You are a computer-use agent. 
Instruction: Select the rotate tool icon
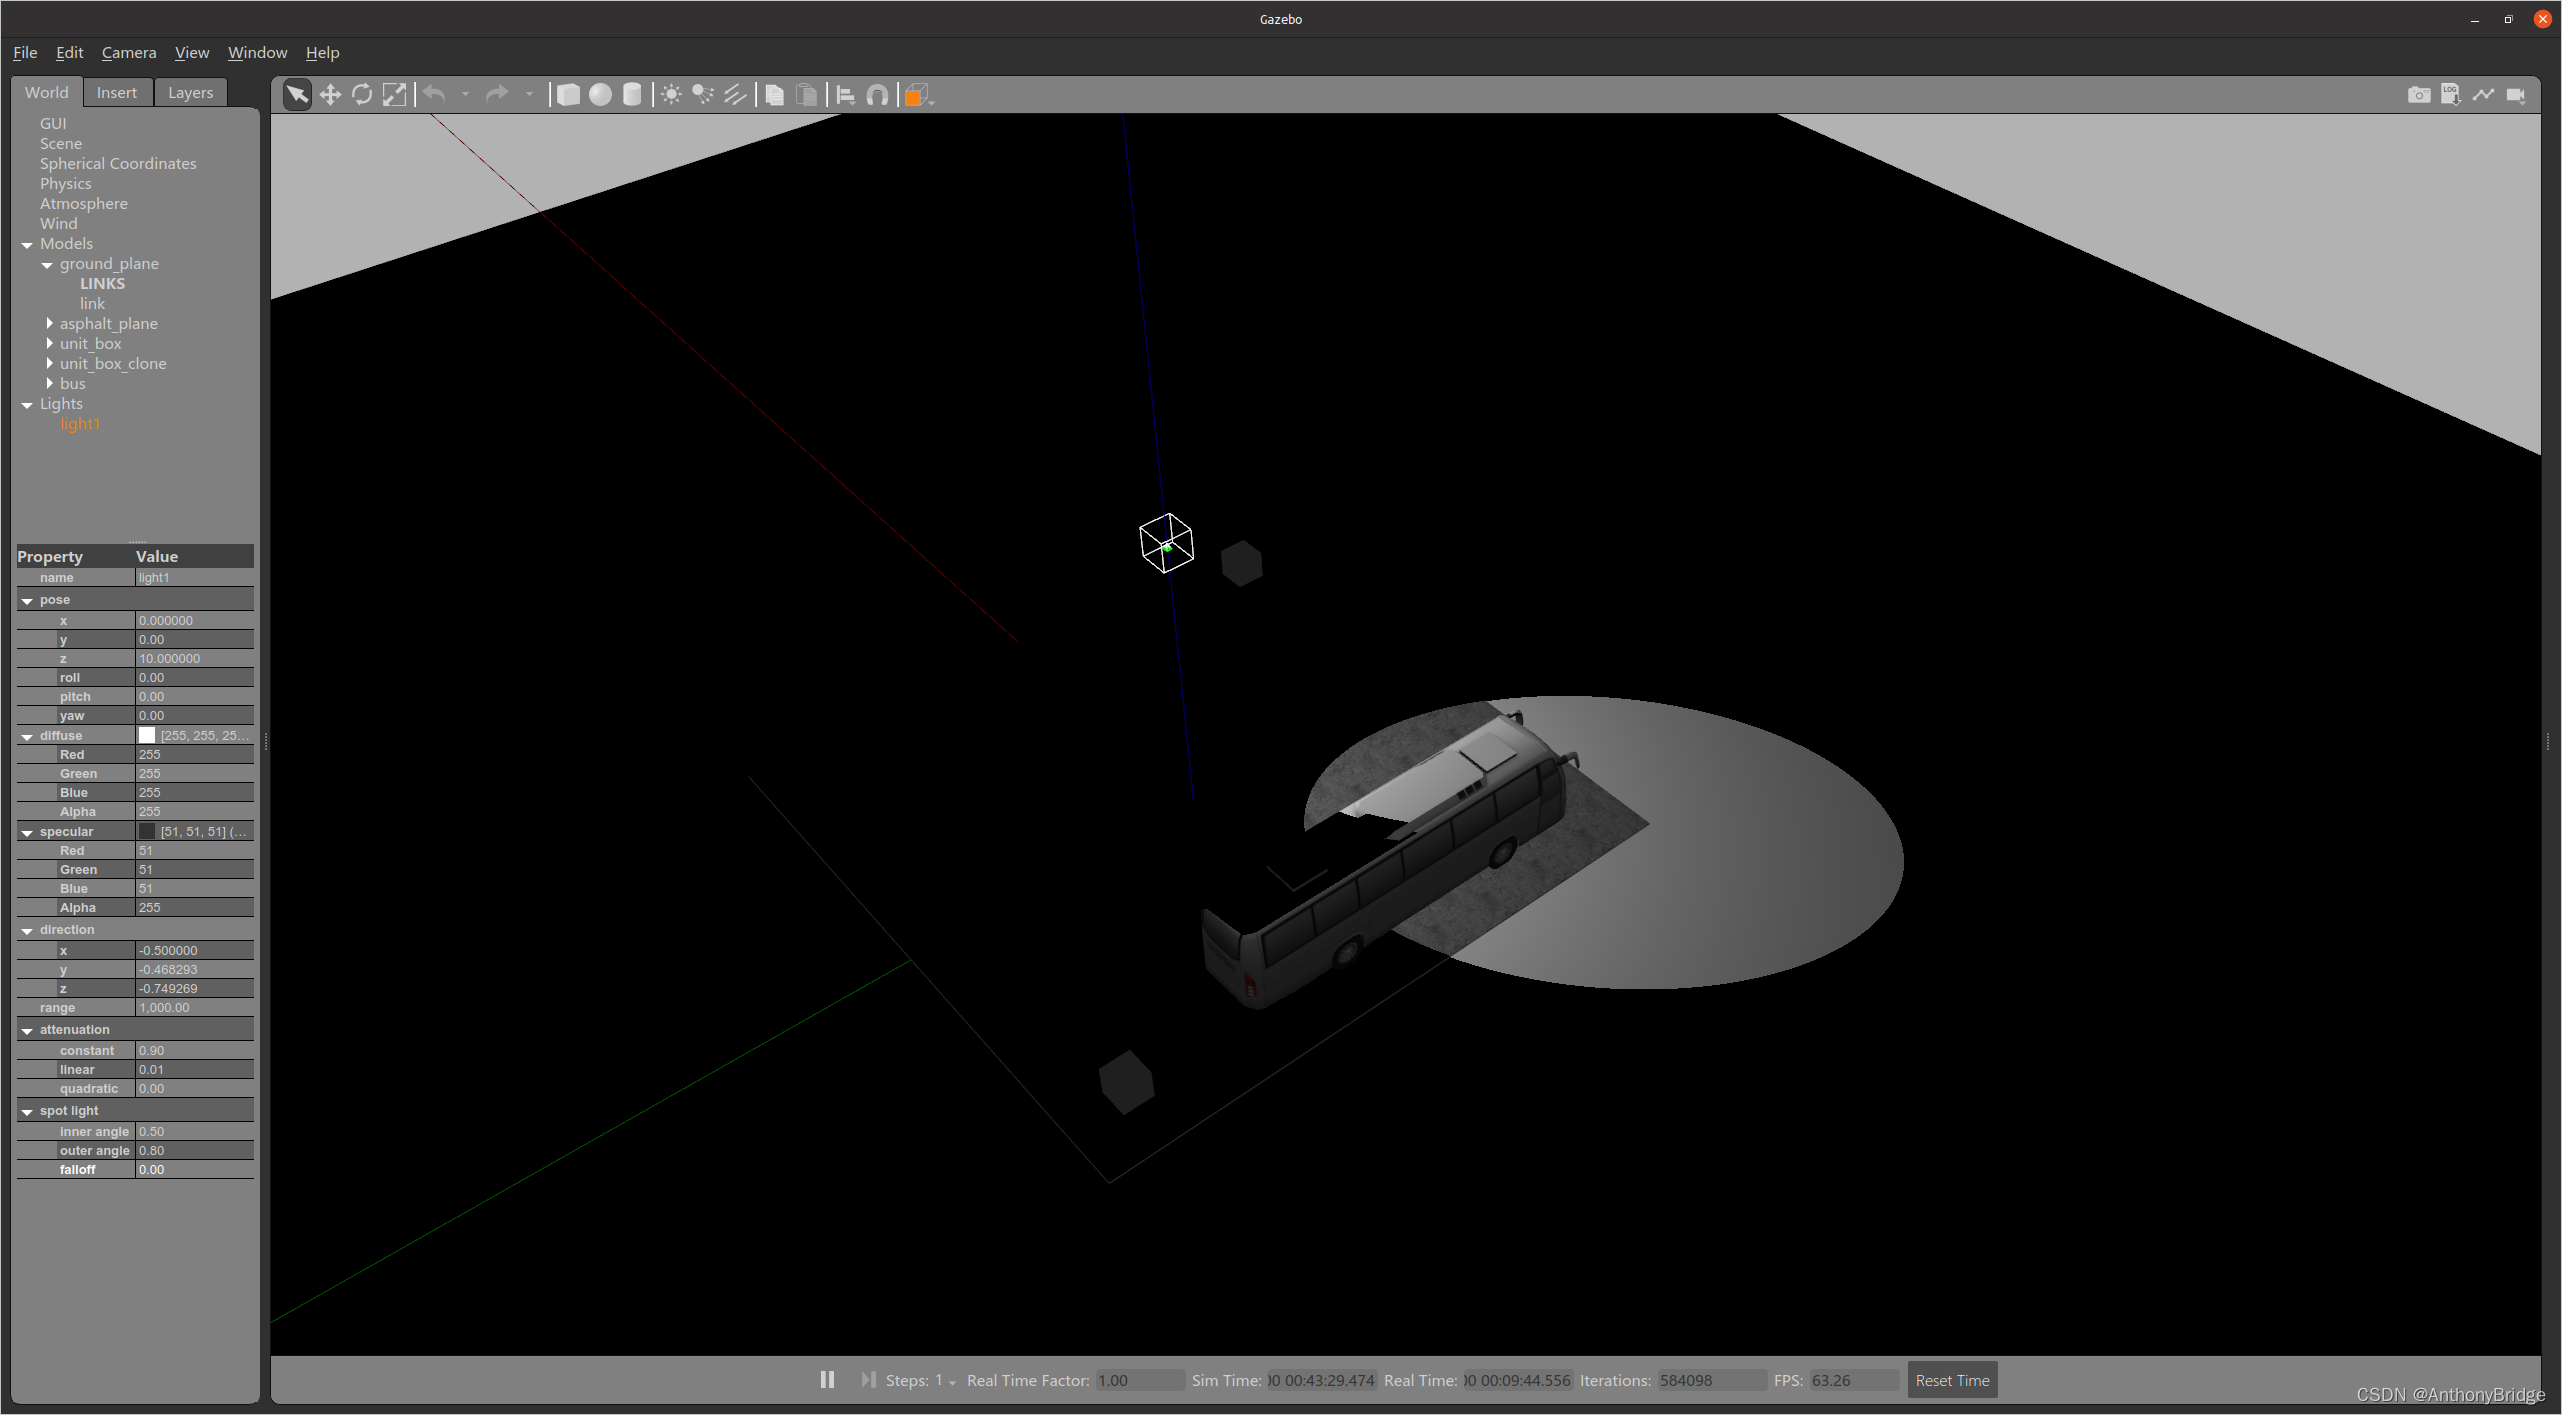coord(361,94)
